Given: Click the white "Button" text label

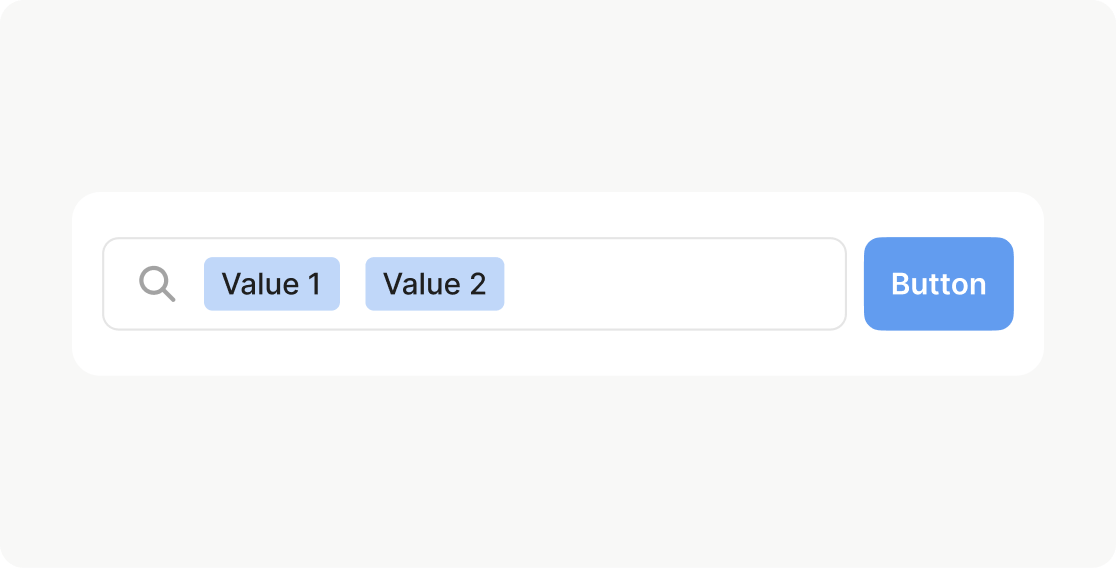Looking at the screenshot, I should (938, 284).
